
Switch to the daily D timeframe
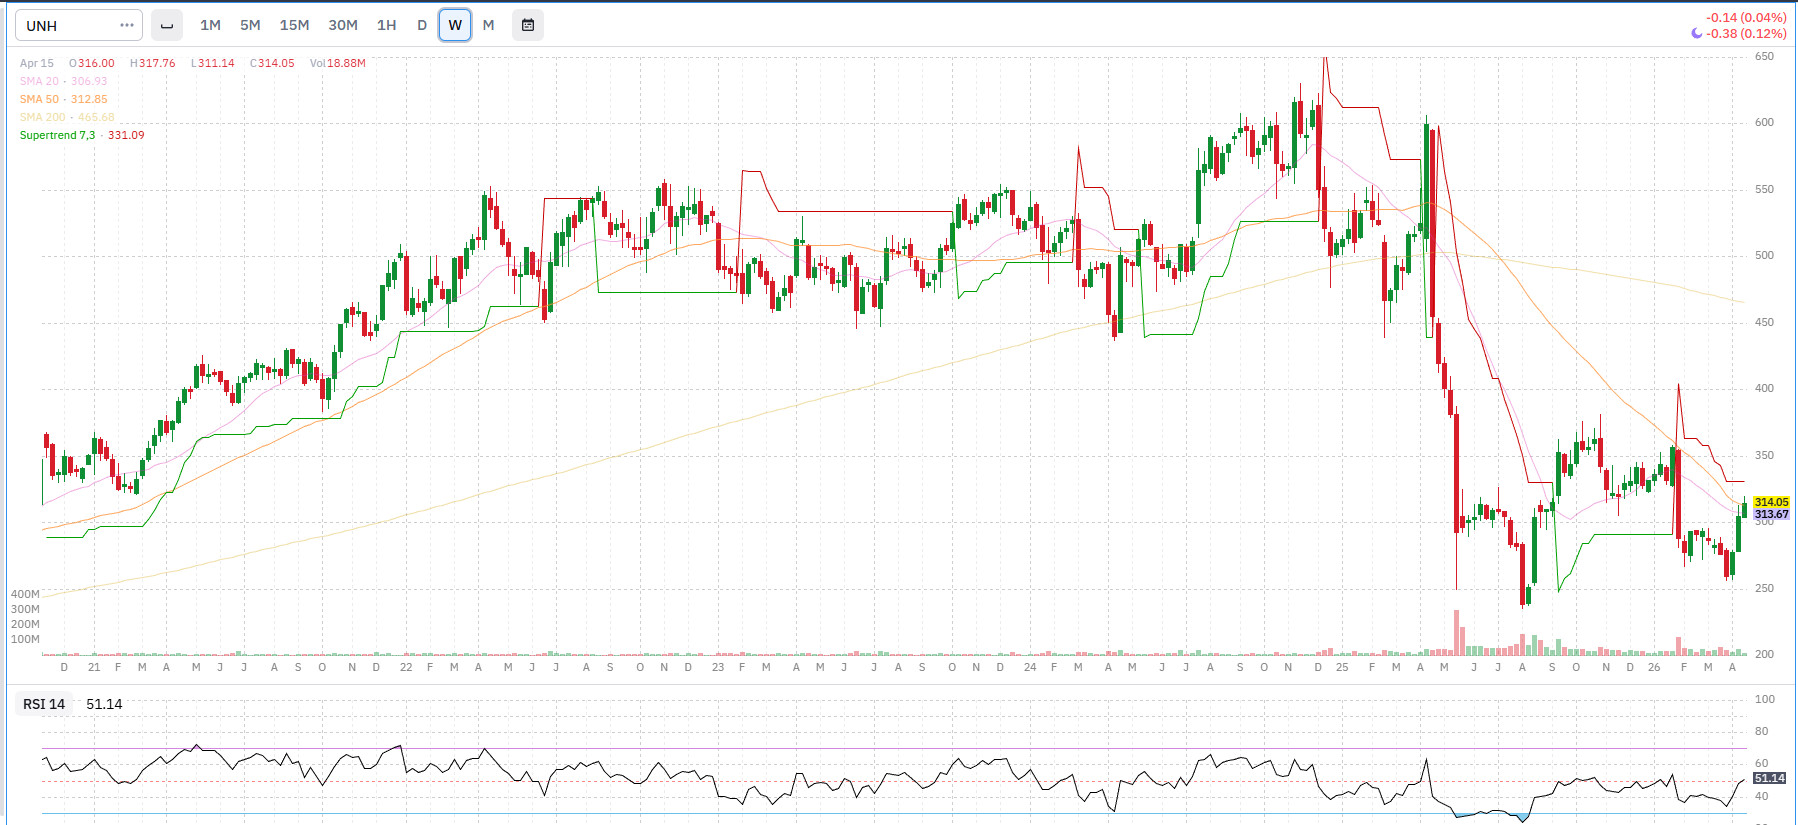pyautogui.click(x=422, y=25)
